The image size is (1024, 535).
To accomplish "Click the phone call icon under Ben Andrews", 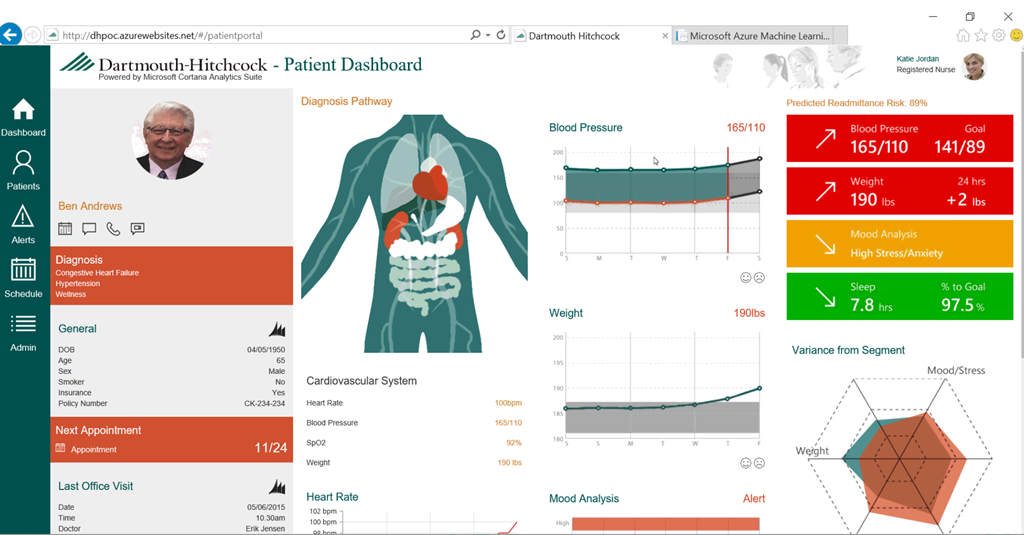I will tap(113, 229).
